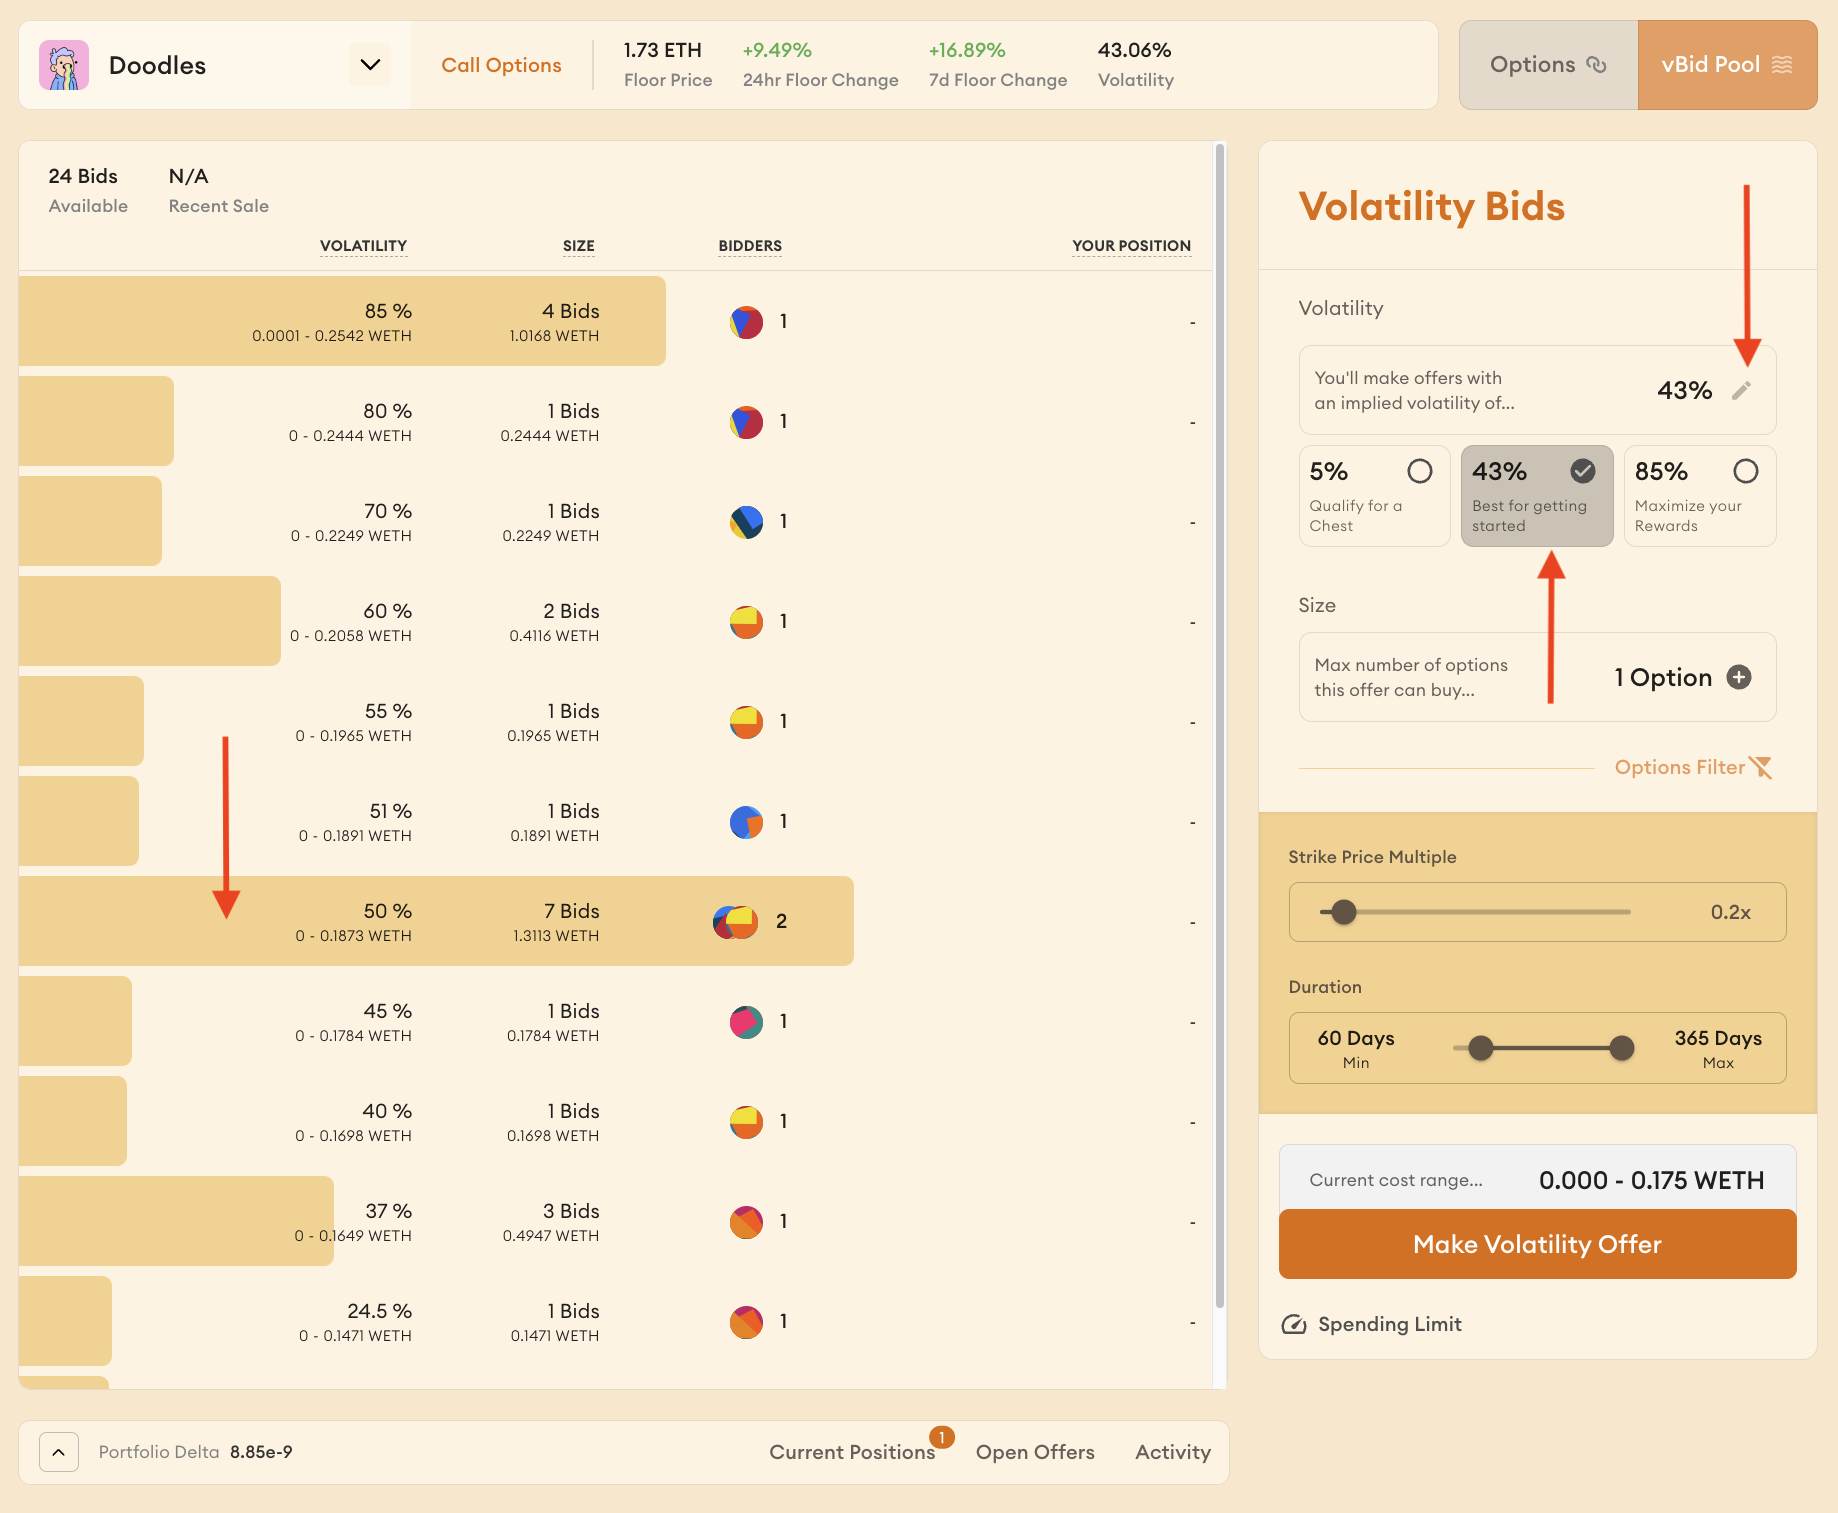Click the 43% implied volatility value
Image resolution: width=1838 pixels, height=1513 pixels.
point(1684,391)
